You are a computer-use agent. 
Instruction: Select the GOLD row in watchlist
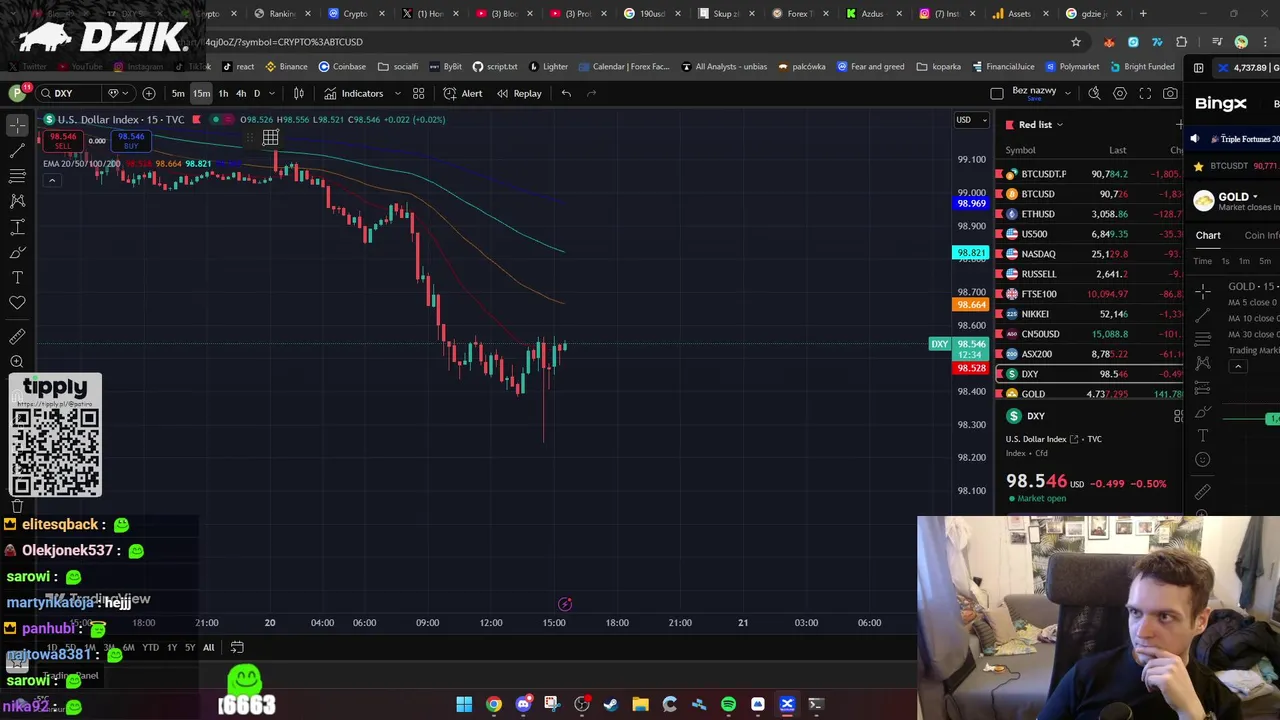1089,394
